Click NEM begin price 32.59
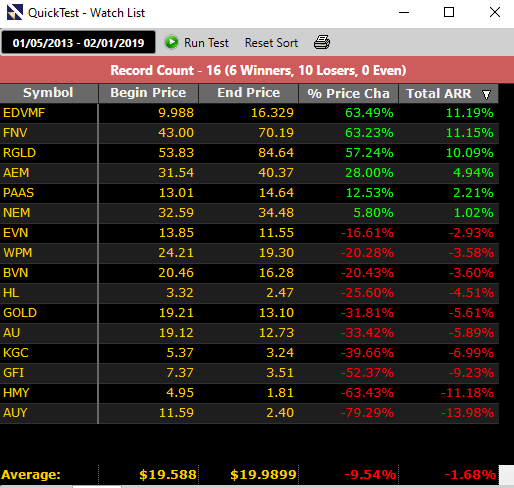Image resolution: width=514 pixels, height=488 pixels. (176, 213)
